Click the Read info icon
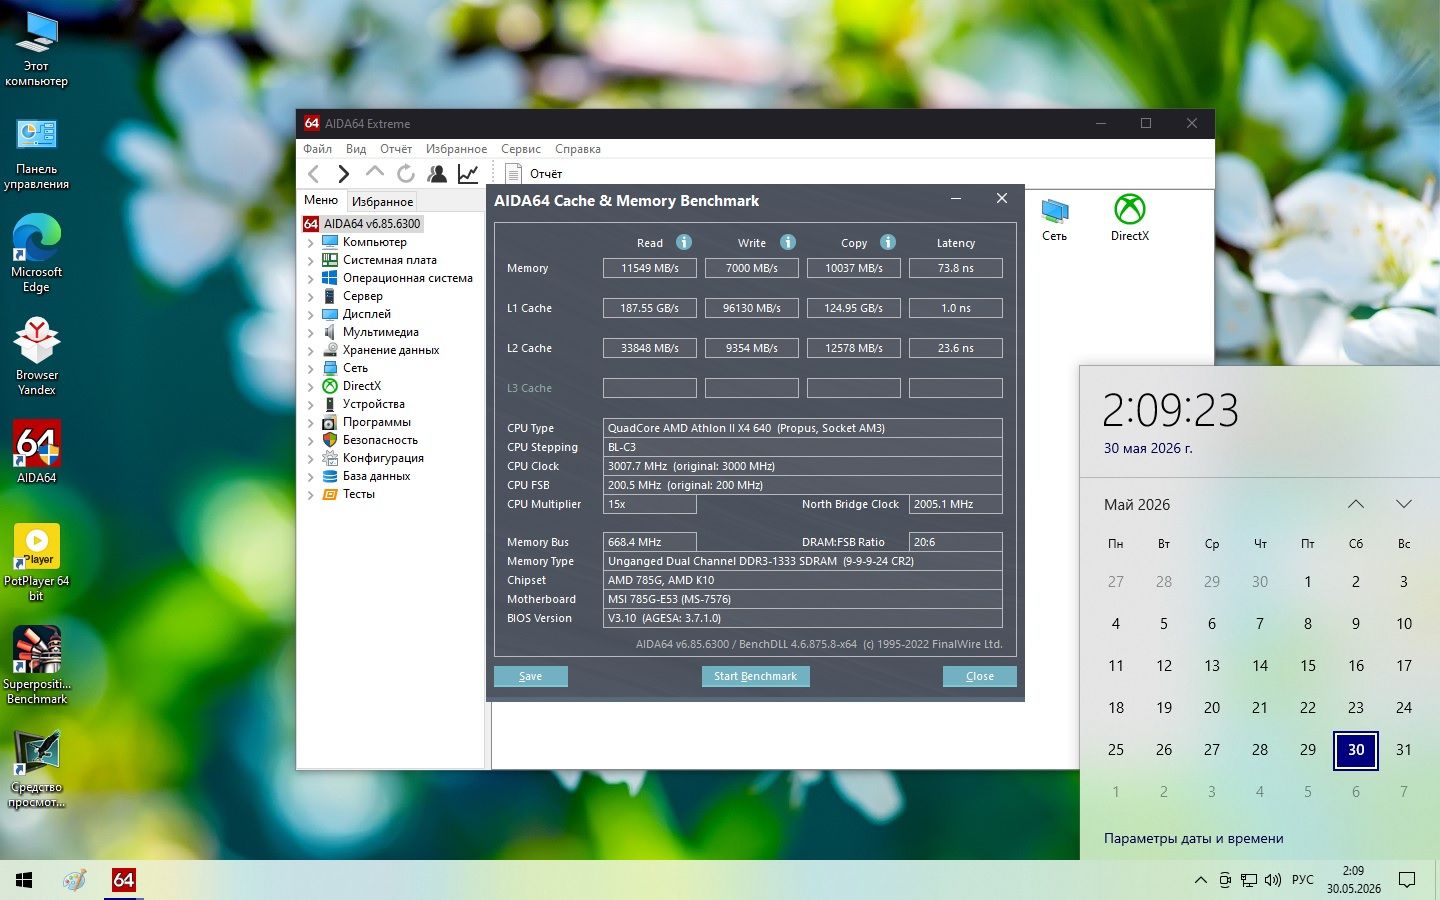This screenshot has width=1440, height=900. pyautogui.click(x=684, y=242)
